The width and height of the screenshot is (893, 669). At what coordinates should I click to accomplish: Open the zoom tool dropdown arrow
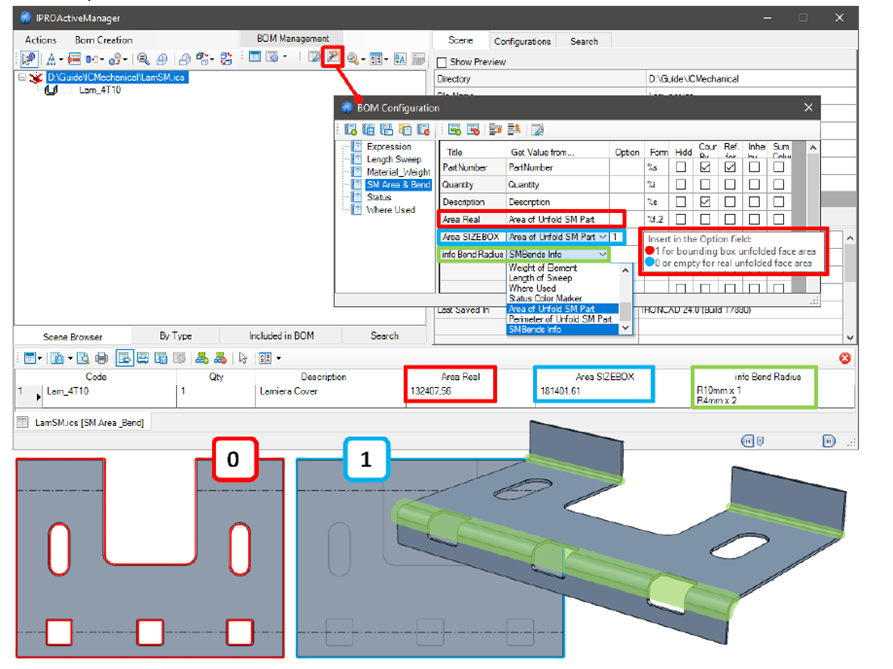(x=363, y=59)
